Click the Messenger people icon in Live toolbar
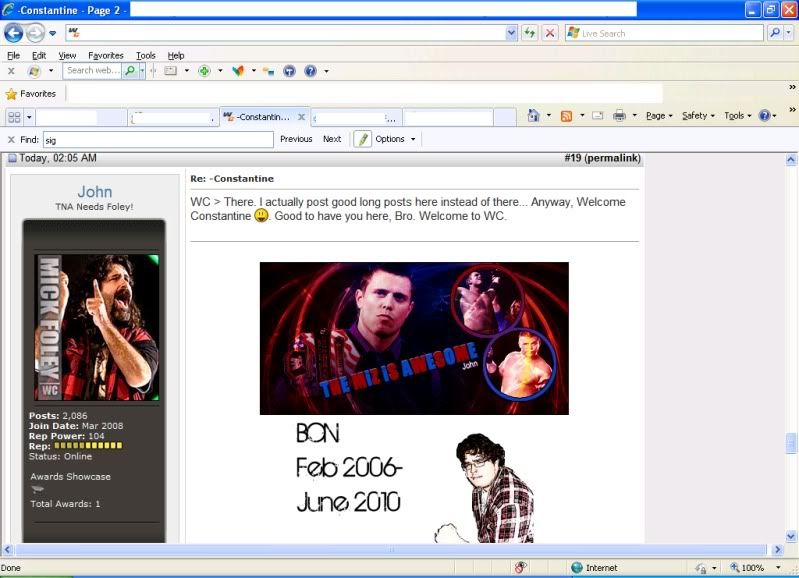Image resolution: width=799 pixels, height=578 pixels. 269,71
